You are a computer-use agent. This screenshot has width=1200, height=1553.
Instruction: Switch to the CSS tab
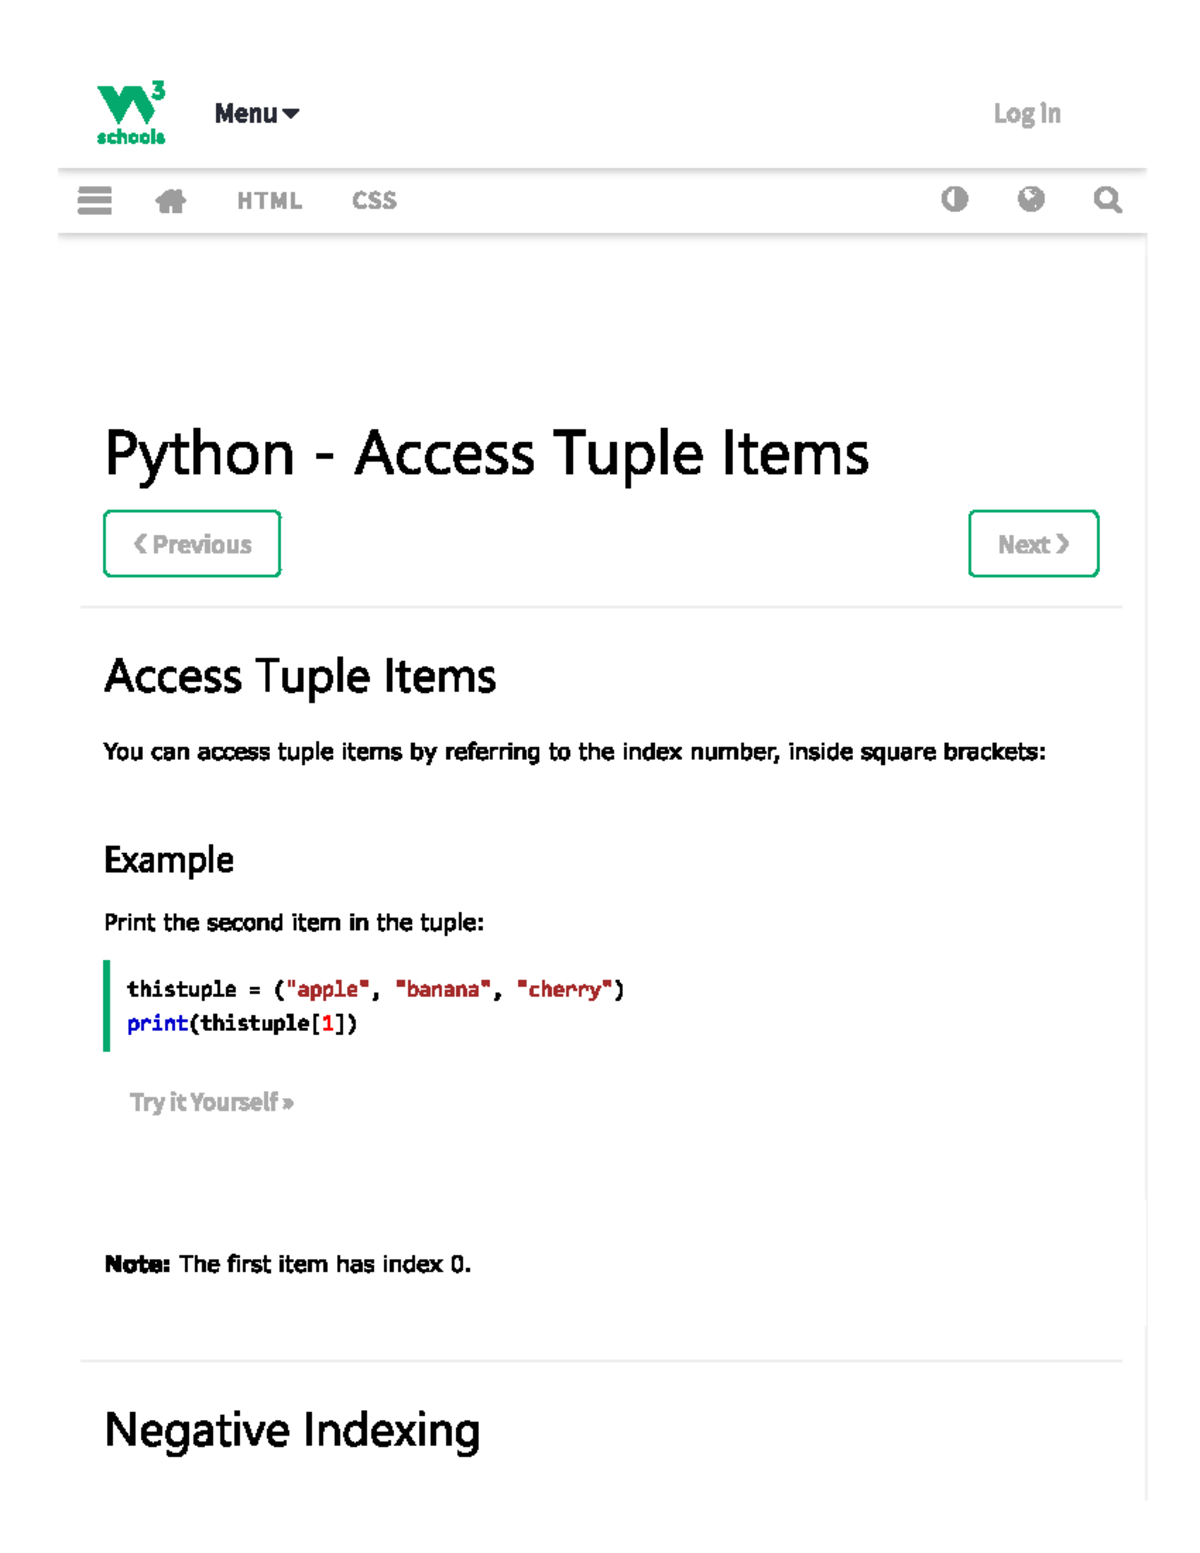[x=374, y=200]
